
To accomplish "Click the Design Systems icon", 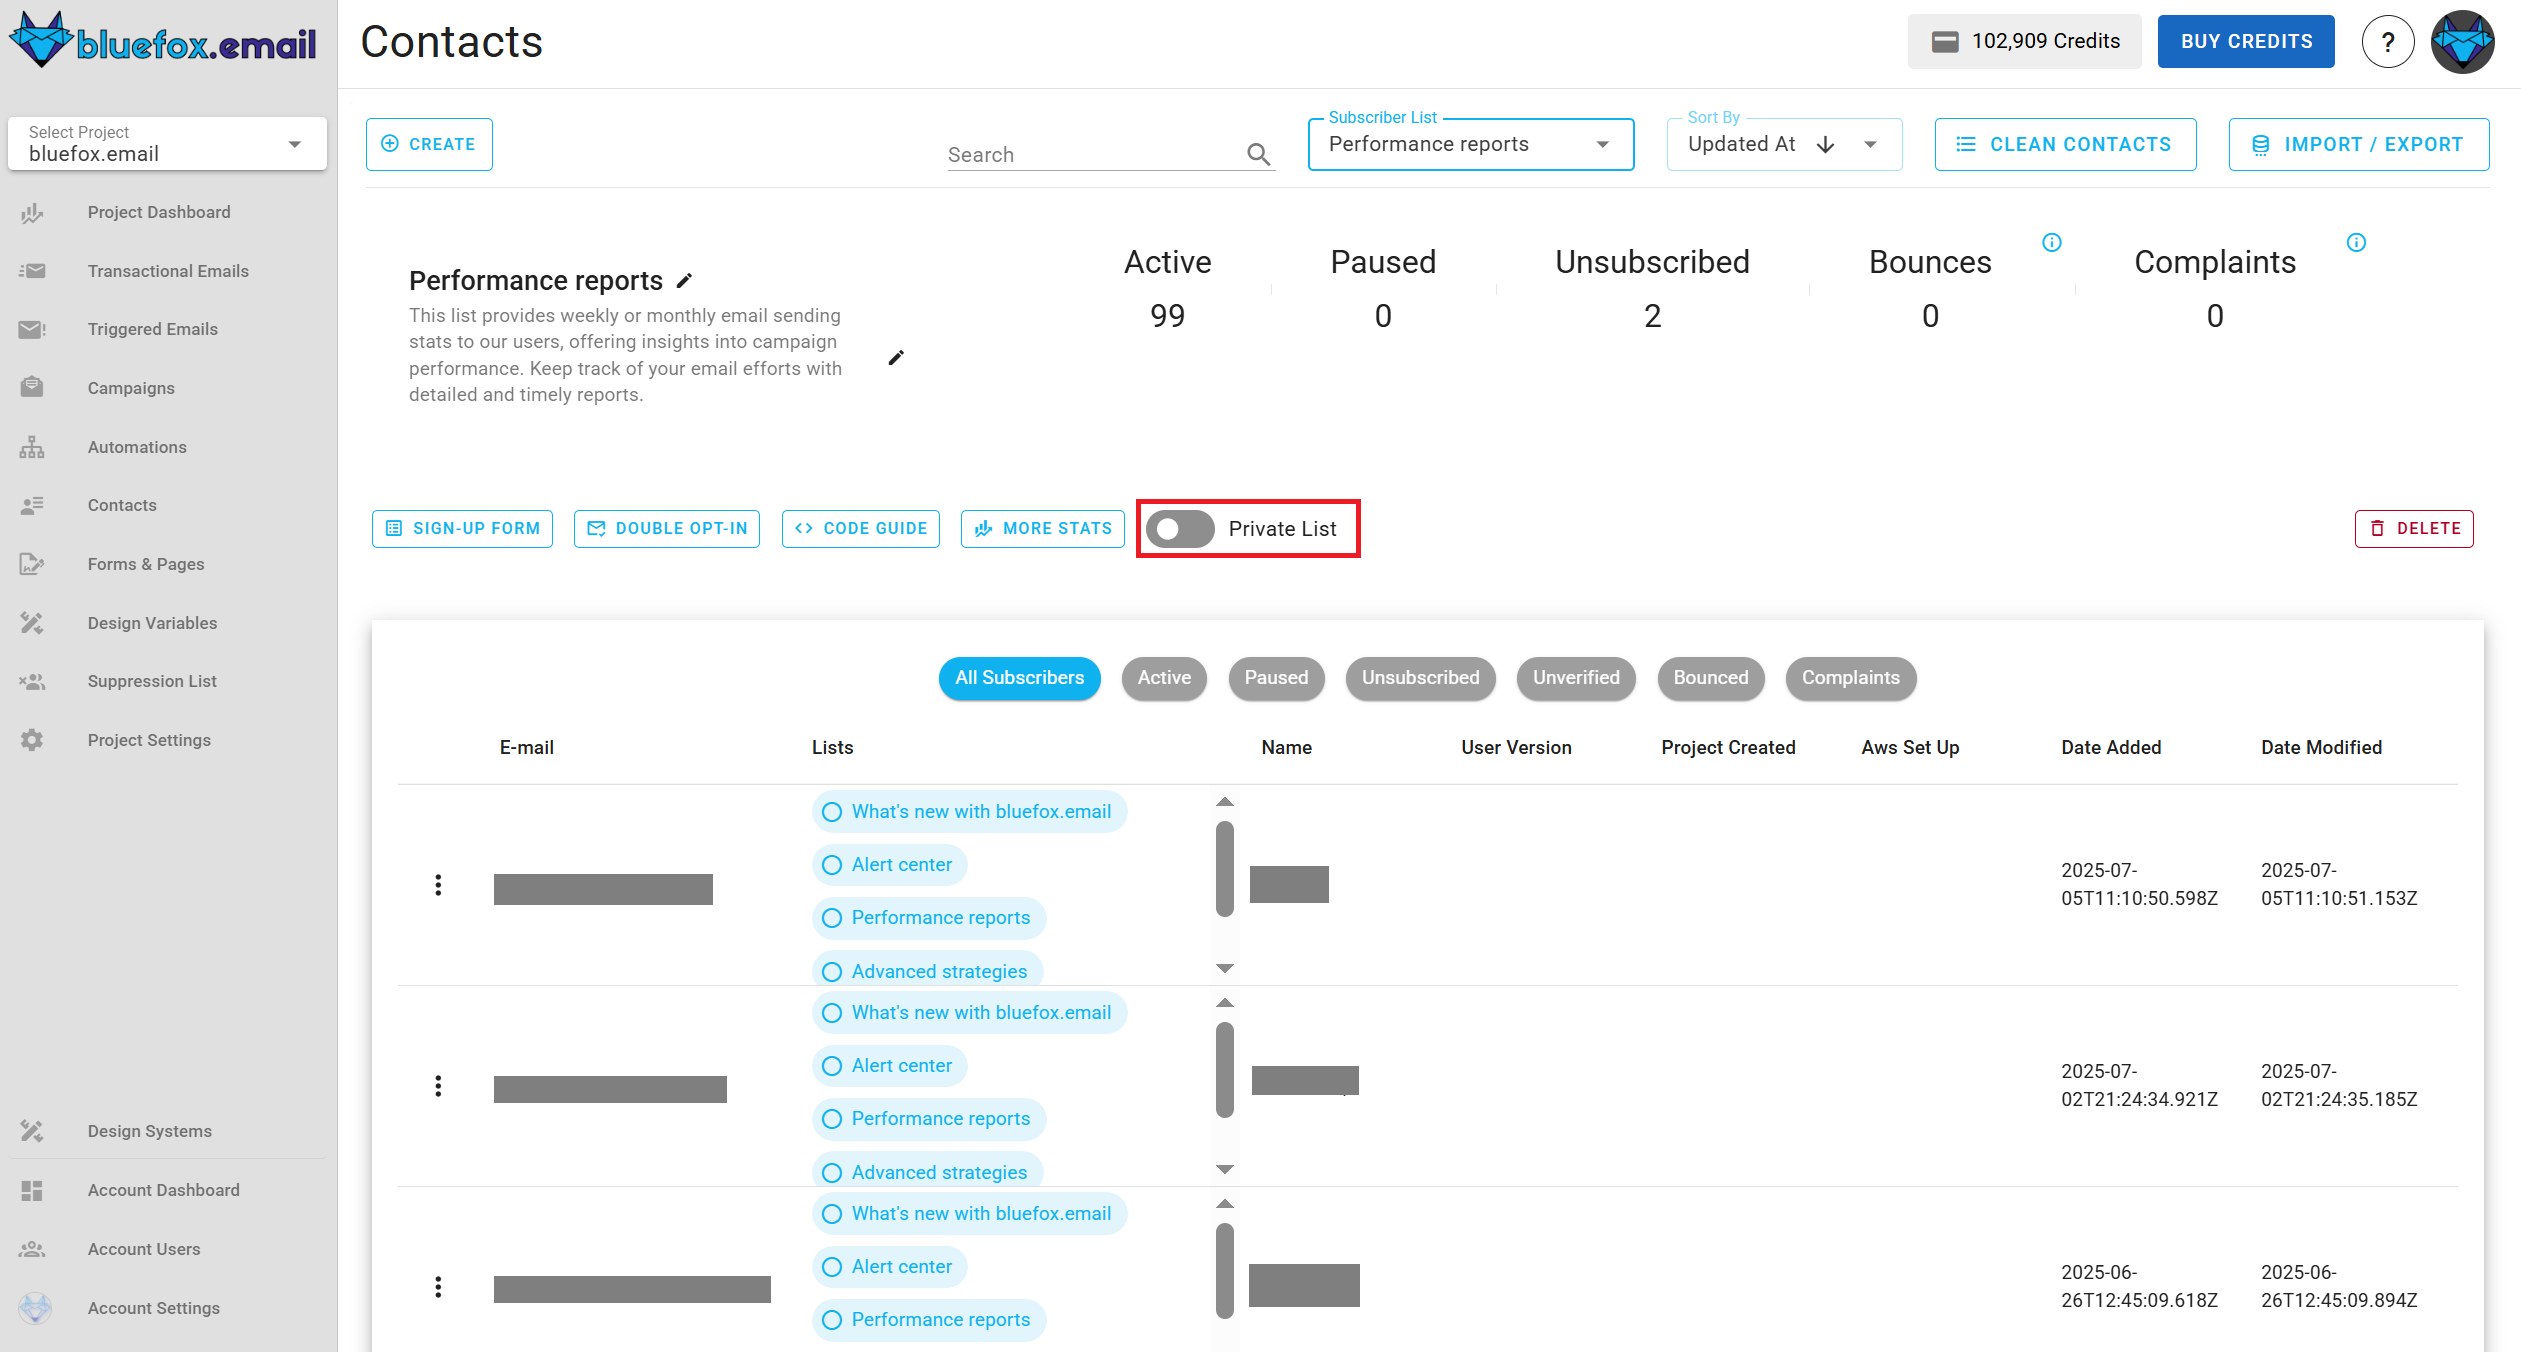I will [x=32, y=1131].
